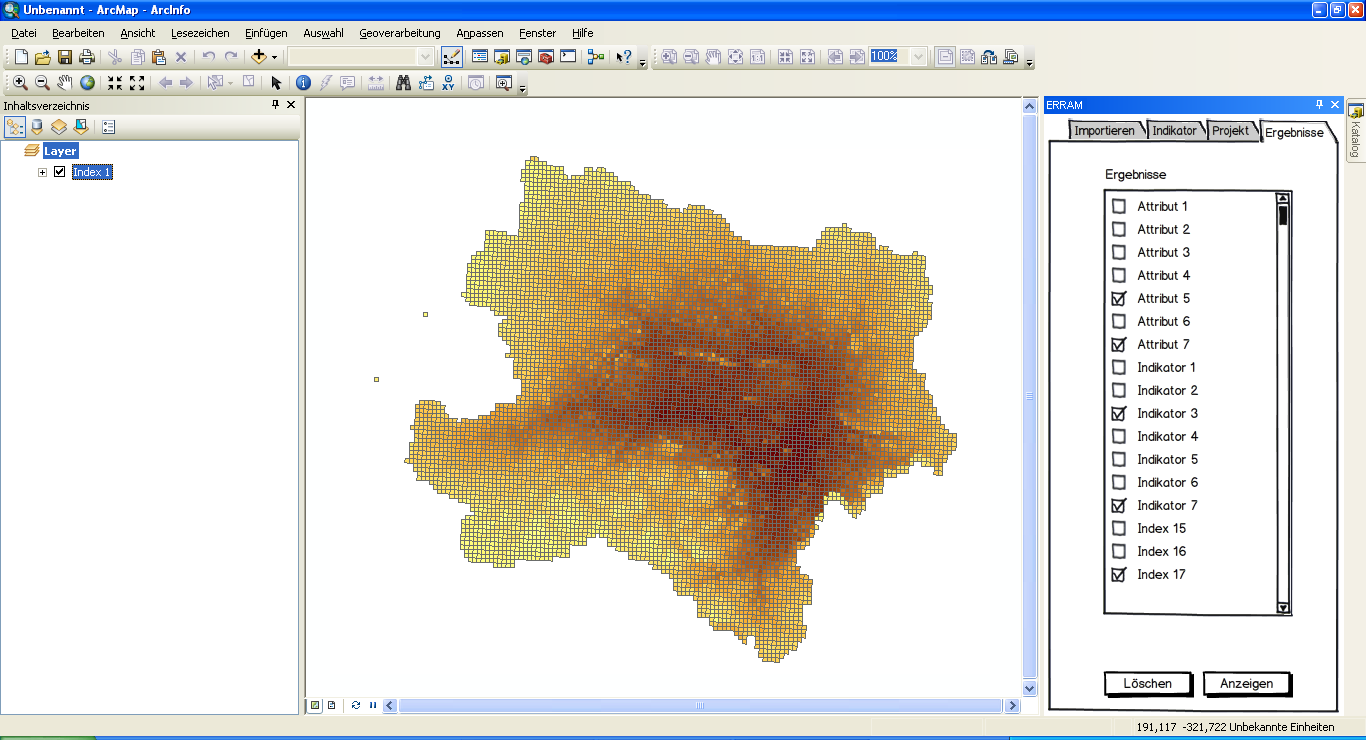Open the Editor toolbar
1366x740 pixels.
click(452, 57)
